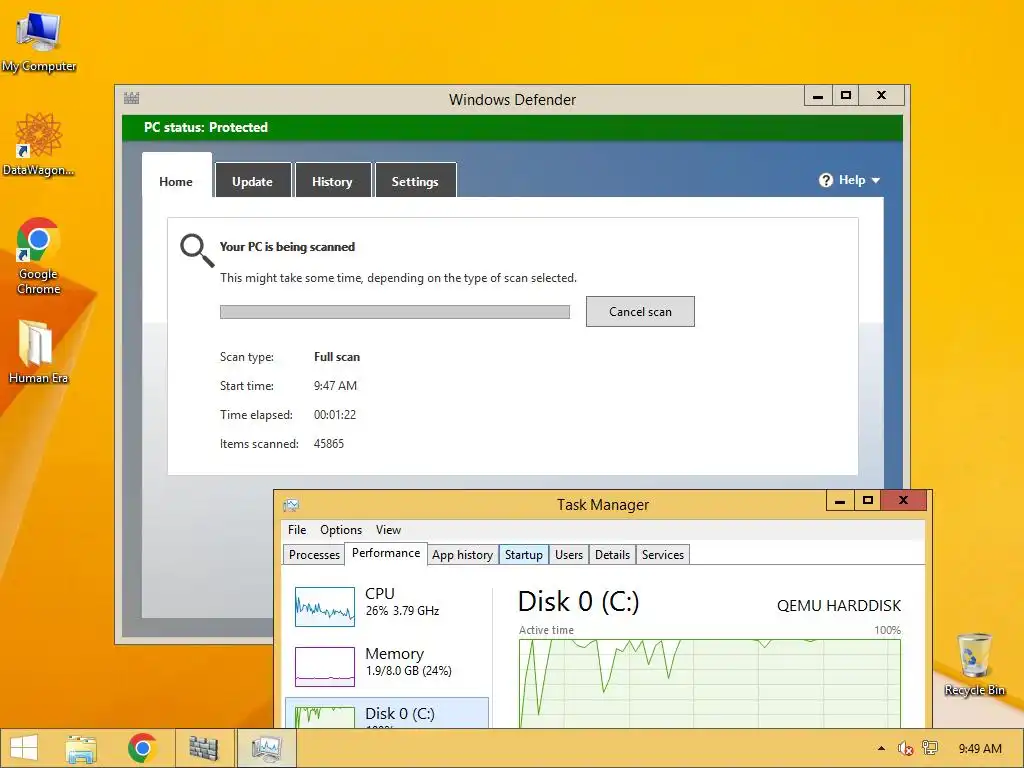1024x768 pixels.
Task: Select Disk 0 (C:) in sidebar
Action: point(387,713)
